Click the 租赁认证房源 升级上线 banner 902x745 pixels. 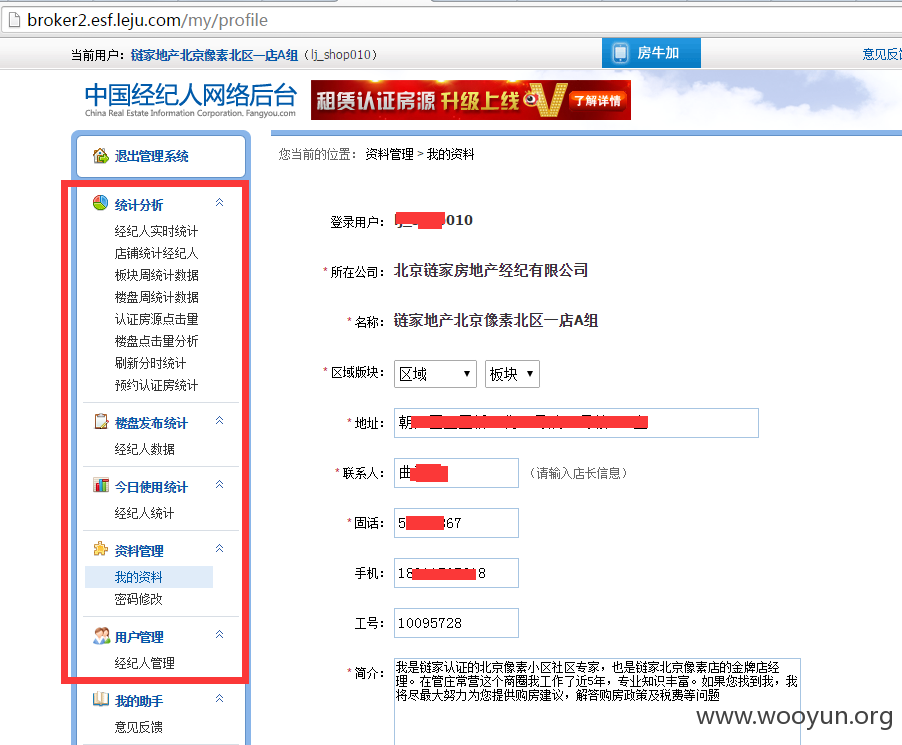point(471,100)
